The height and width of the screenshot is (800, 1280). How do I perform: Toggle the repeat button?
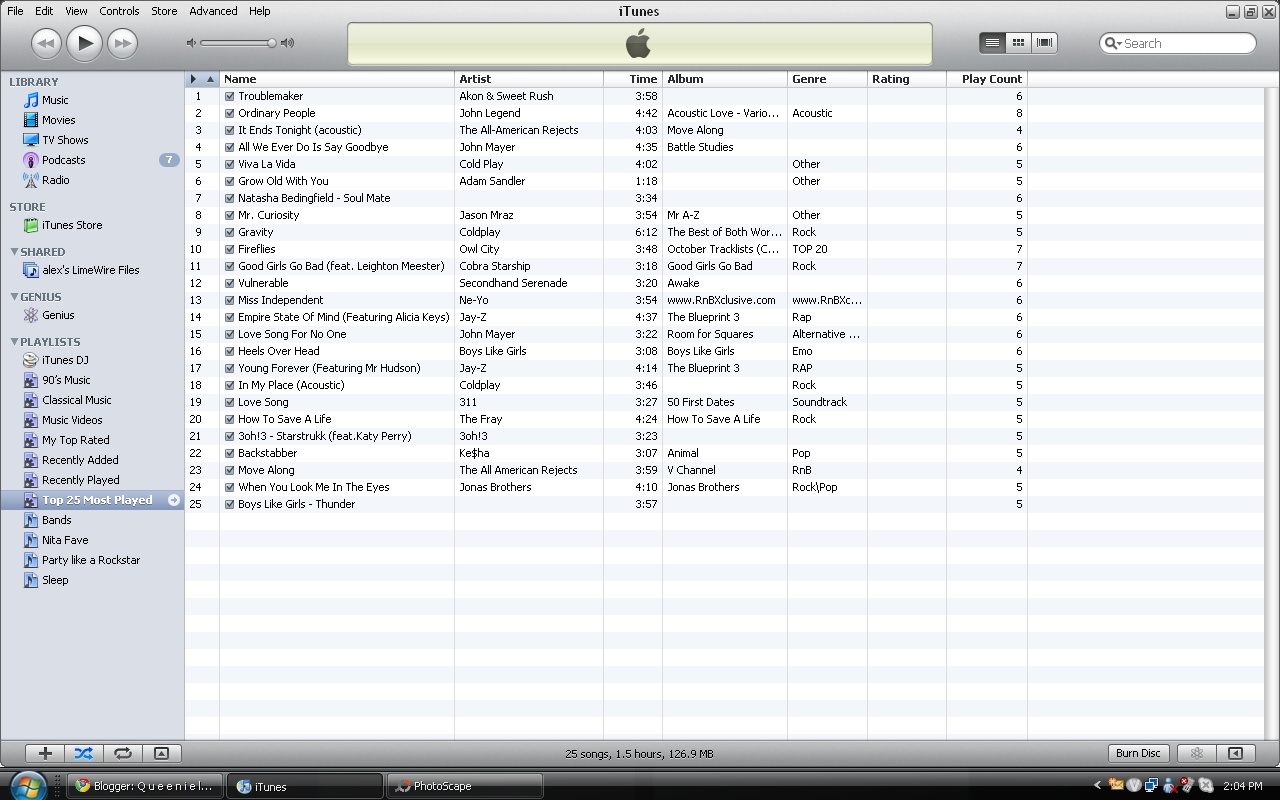(122, 753)
